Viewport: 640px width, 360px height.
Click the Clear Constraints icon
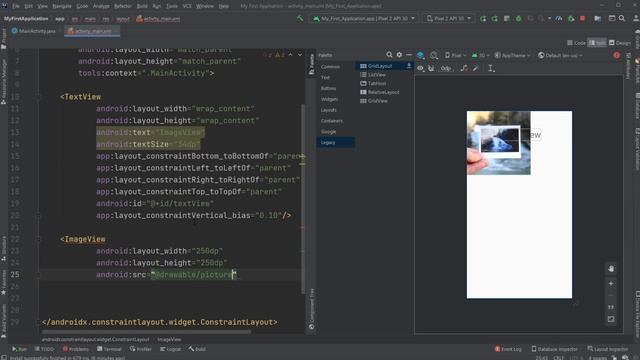[464, 68]
